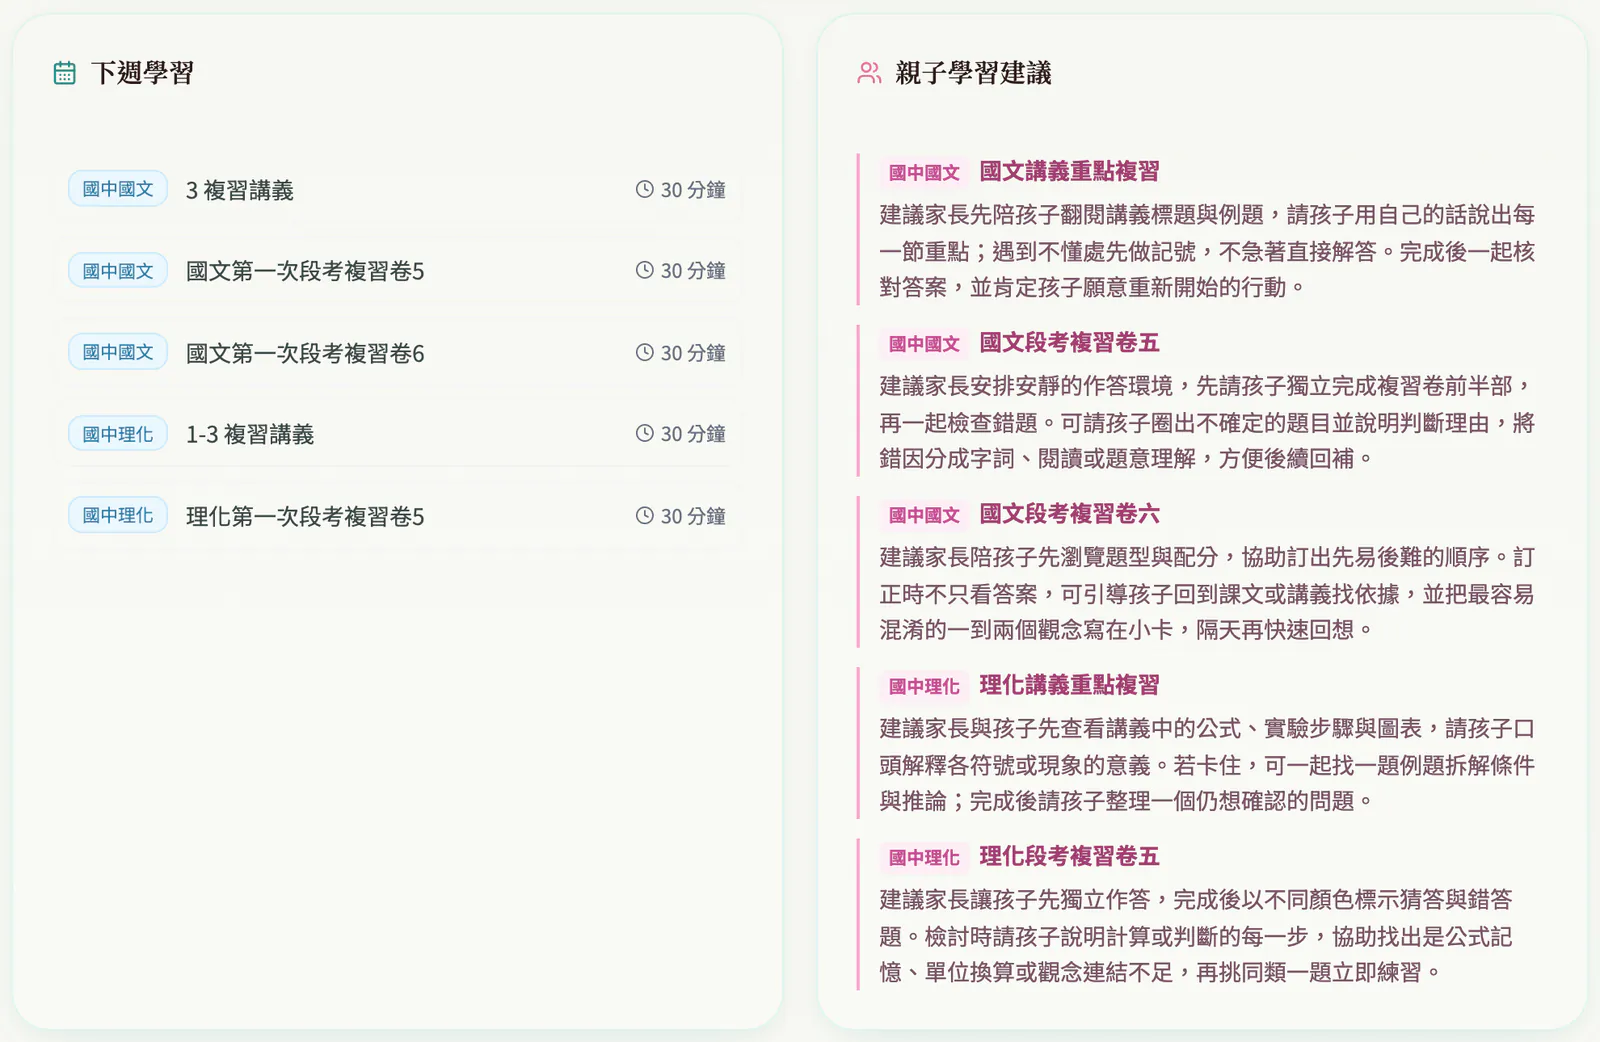This screenshot has height=1042, width=1600.
Task: Click the 30 分鐘 duration for 3 複習講義
Action: click(693, 189)
